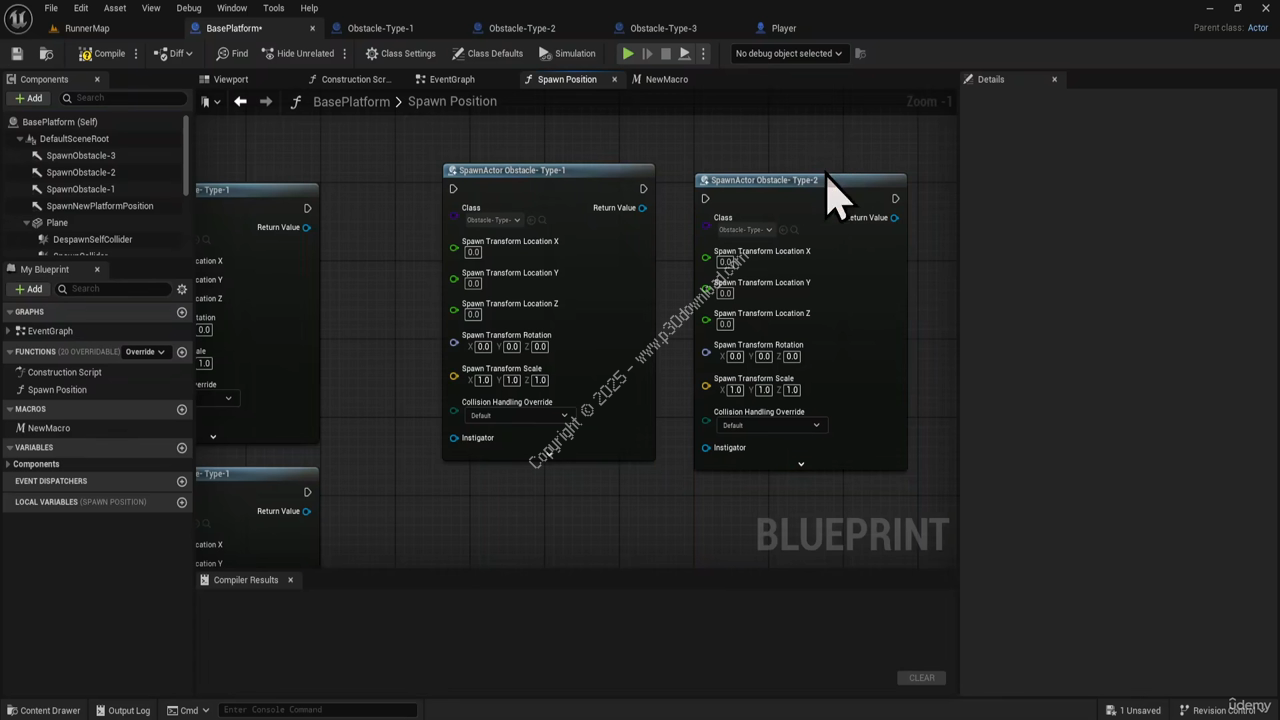Open the Content Drawer
Image resolution: width=1280 pixels, height=720 pixels.
[x=43, y=710]
